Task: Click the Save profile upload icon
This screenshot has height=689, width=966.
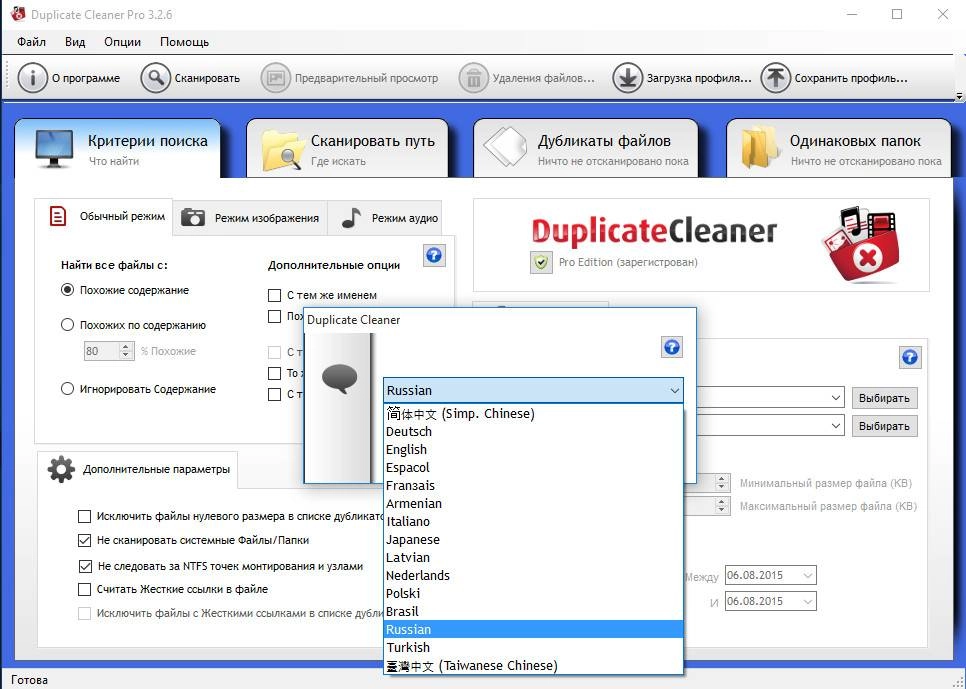Action: [x=775, y=78]
